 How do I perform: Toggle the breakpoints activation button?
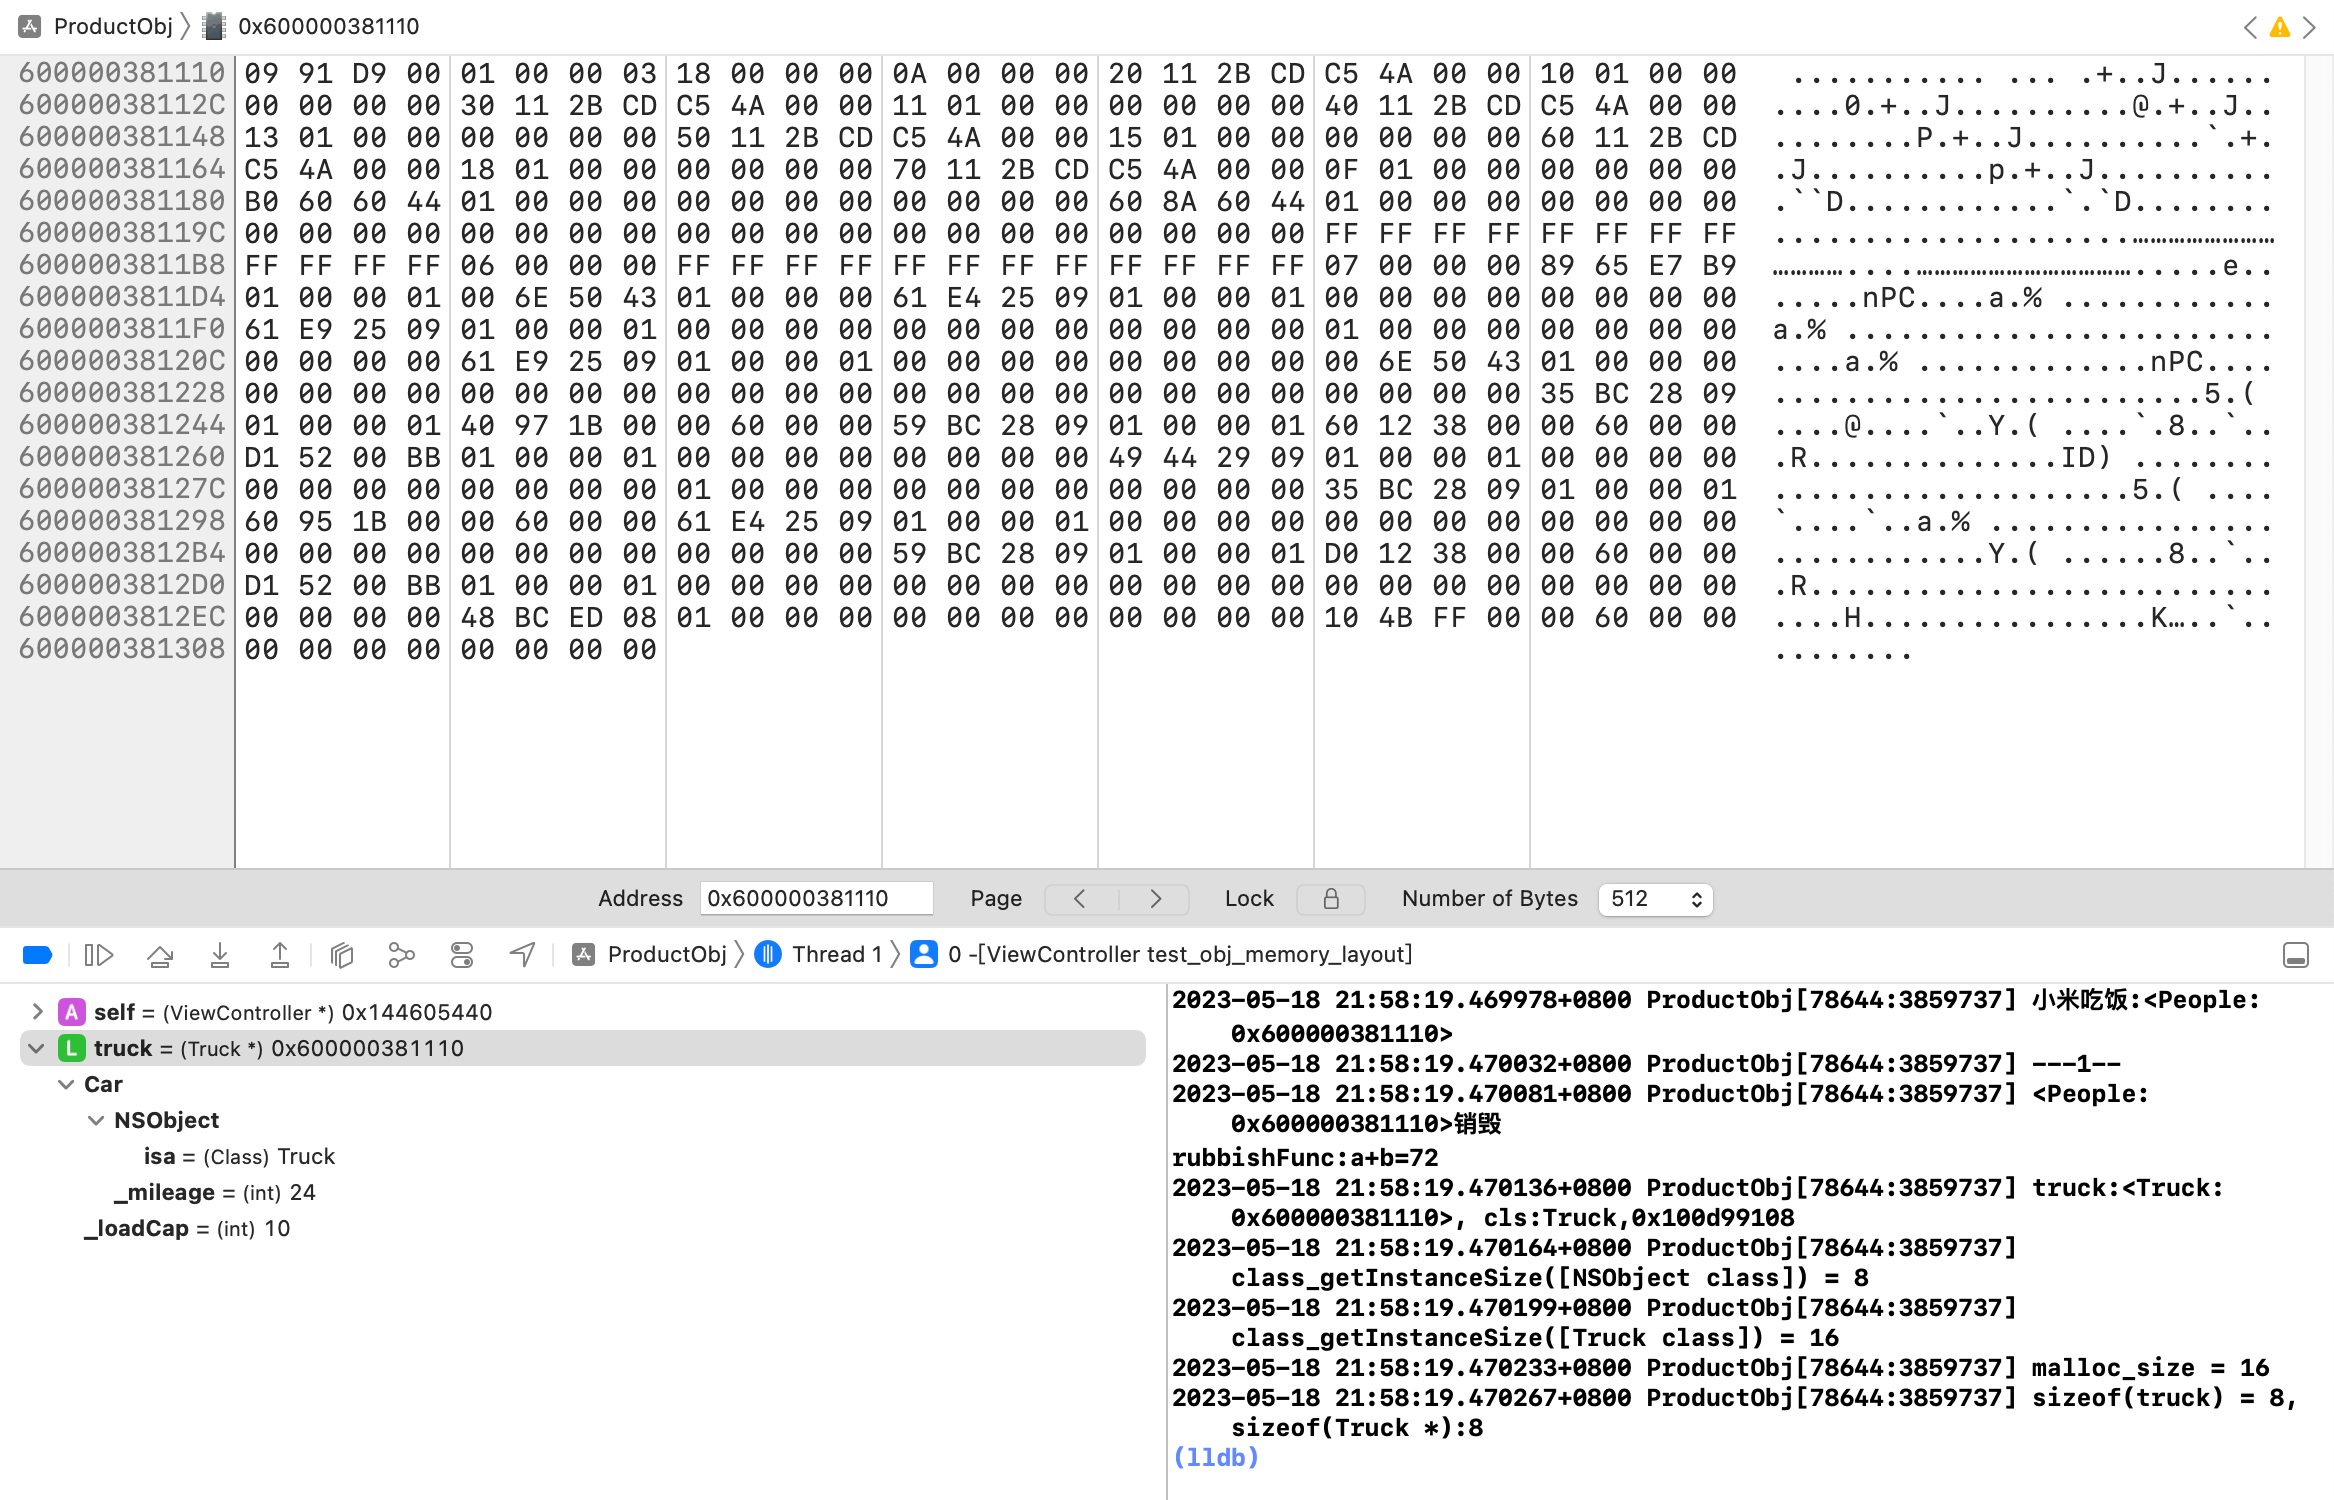coord(37,955)
